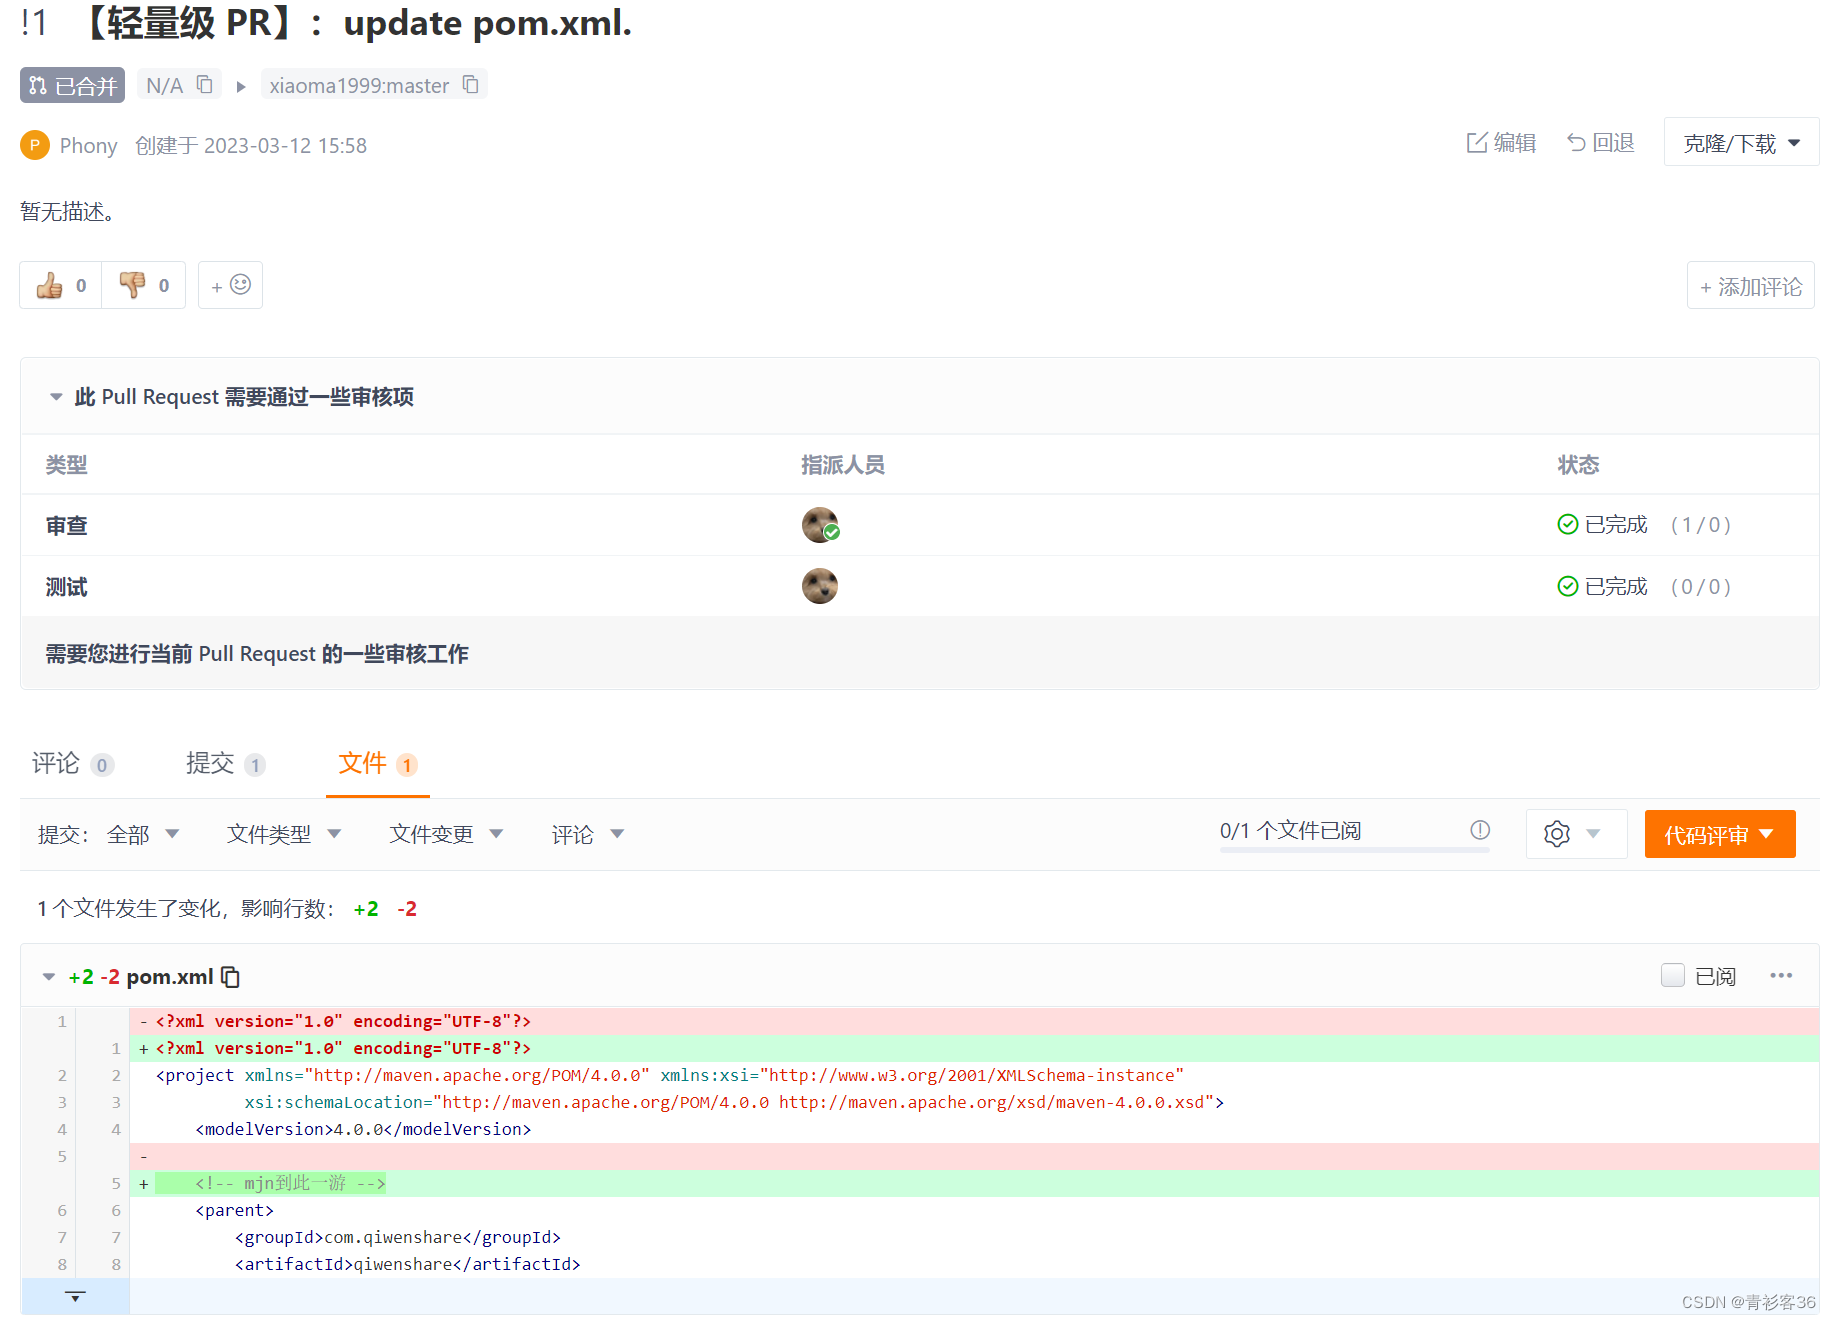Click the 添加评论 button

[1749, 285]
